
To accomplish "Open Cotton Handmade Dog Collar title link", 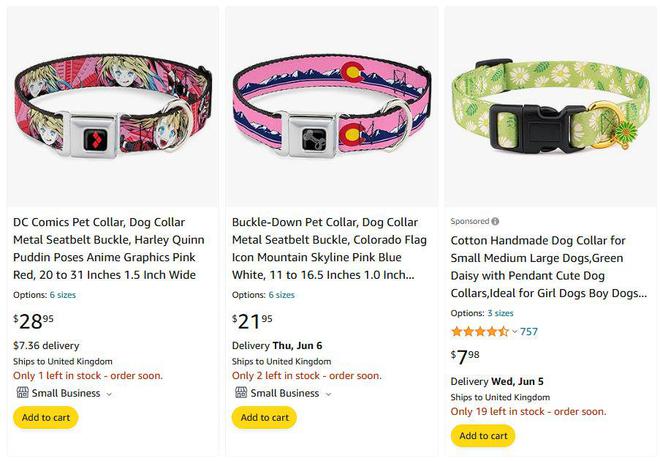I will click(x=548, y=266).
